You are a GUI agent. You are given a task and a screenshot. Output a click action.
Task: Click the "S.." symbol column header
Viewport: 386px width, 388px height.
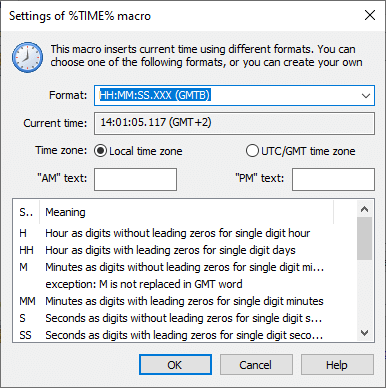pyautogui.click(x=26, y=212)
